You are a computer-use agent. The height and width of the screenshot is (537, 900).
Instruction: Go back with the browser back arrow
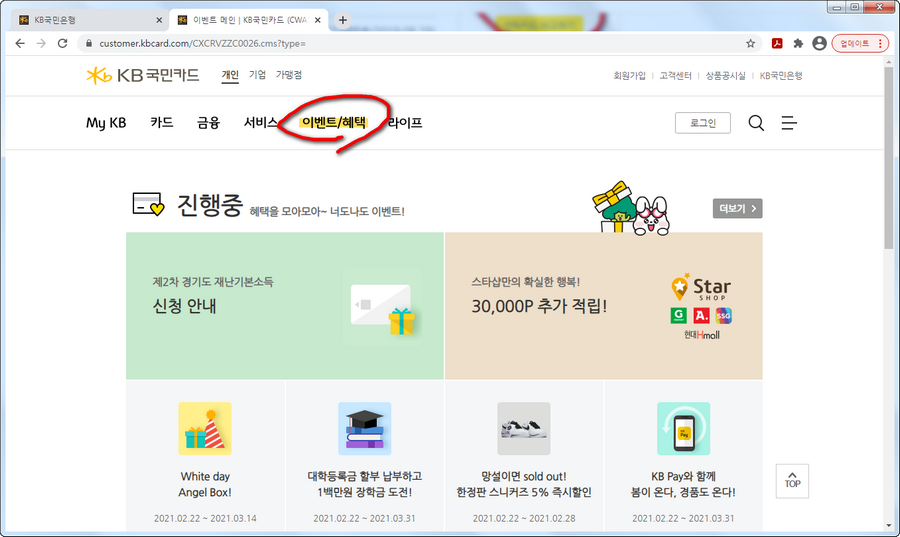20,44
